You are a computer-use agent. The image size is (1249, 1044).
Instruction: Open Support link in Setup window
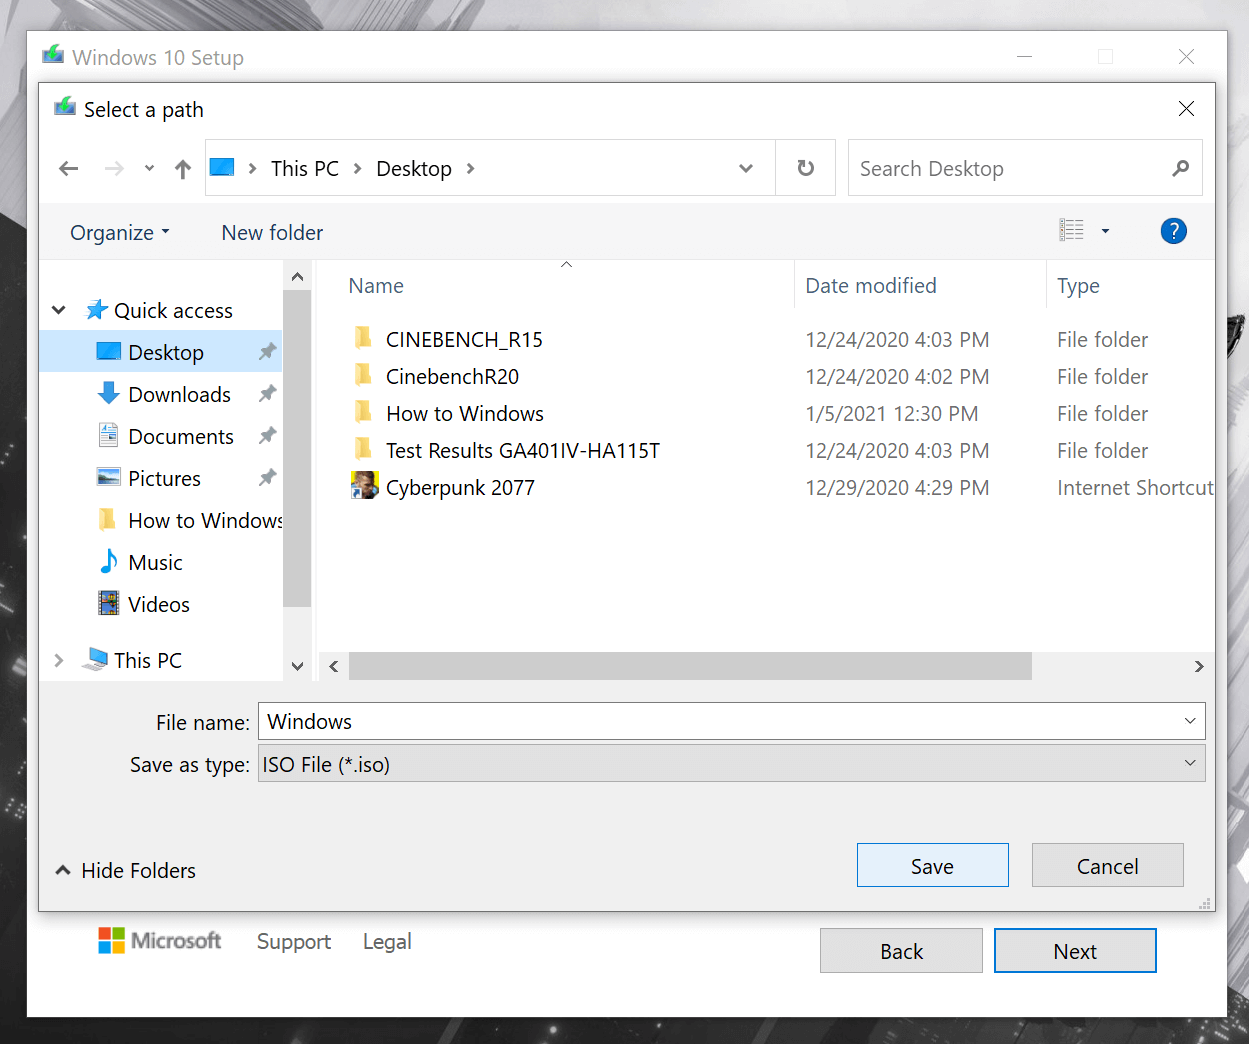294,942
